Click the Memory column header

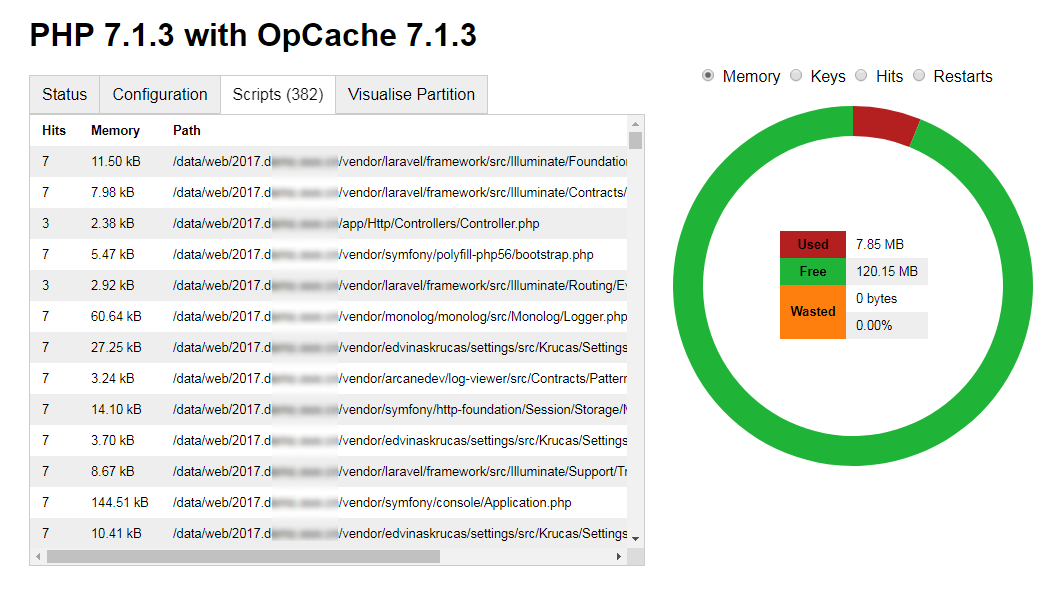tap(115, 131)
